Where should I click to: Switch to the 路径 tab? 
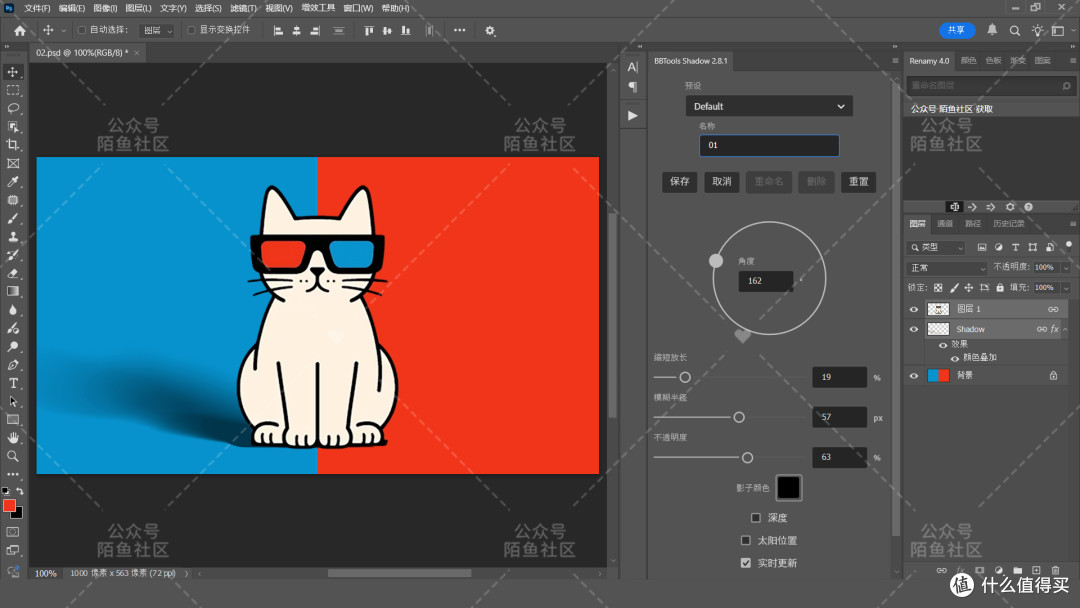[x=973, y=224]
